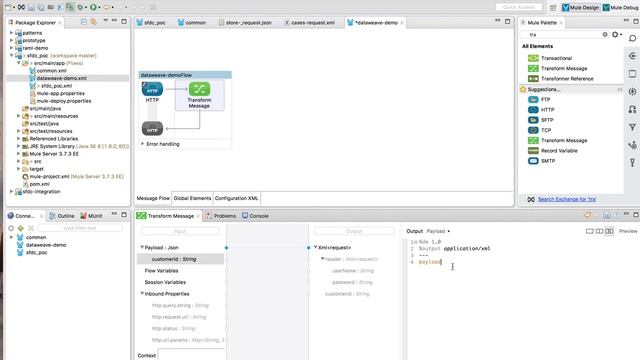Click the Quick Access search box
The width and height of the screenshot is (640, 360).
pos(519,7)
